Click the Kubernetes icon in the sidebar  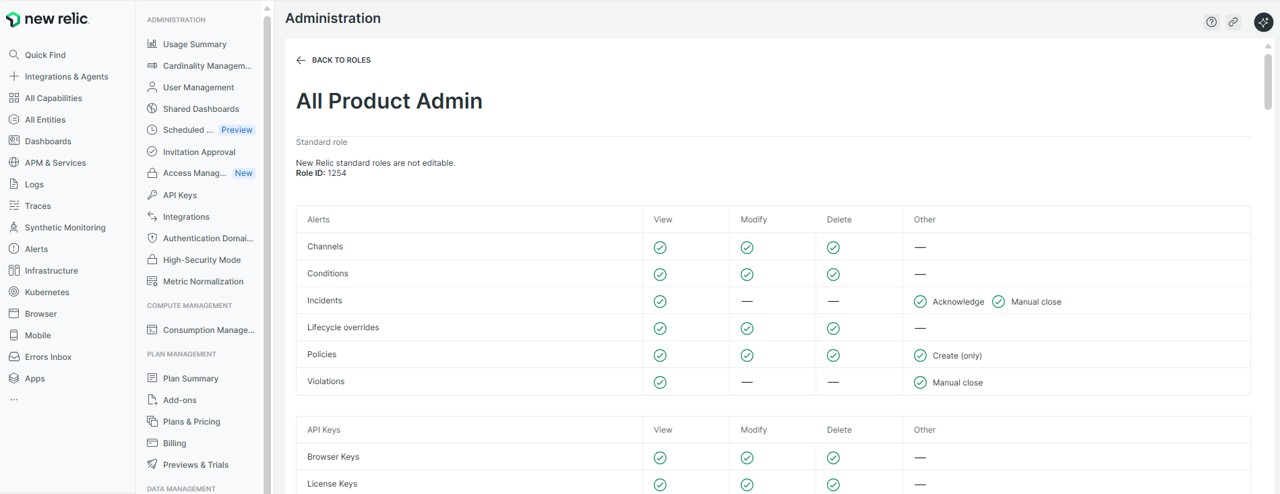[14, 292]
